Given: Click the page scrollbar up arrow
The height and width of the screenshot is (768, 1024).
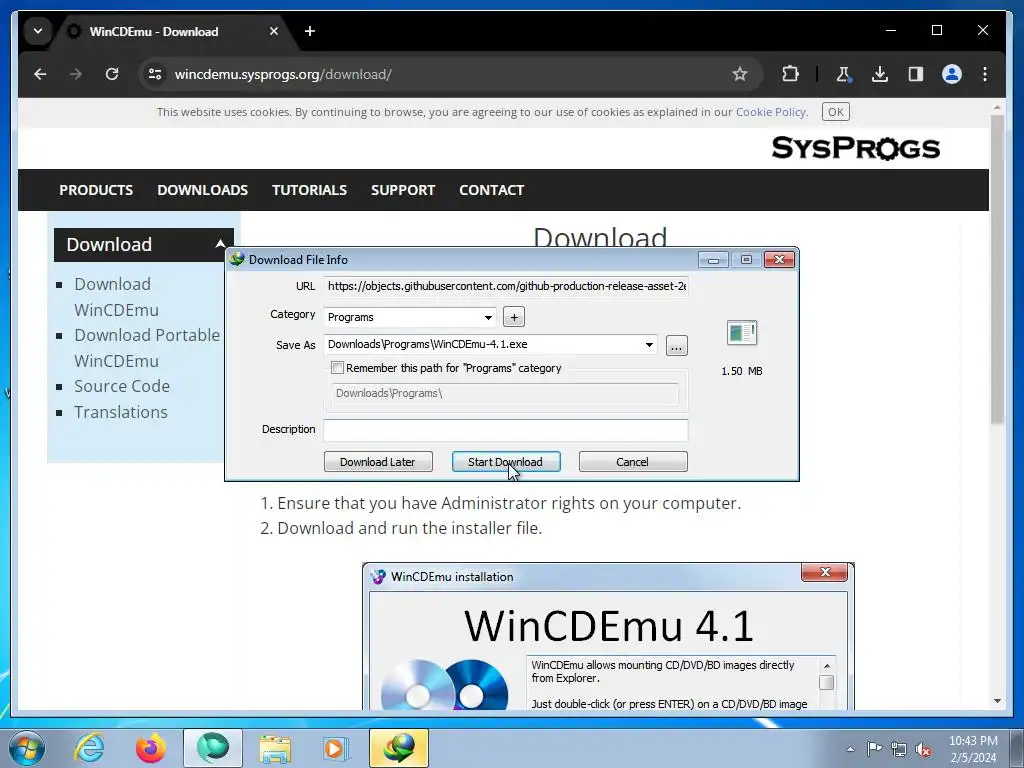Looking at the screenshot, I should [997, 107].
